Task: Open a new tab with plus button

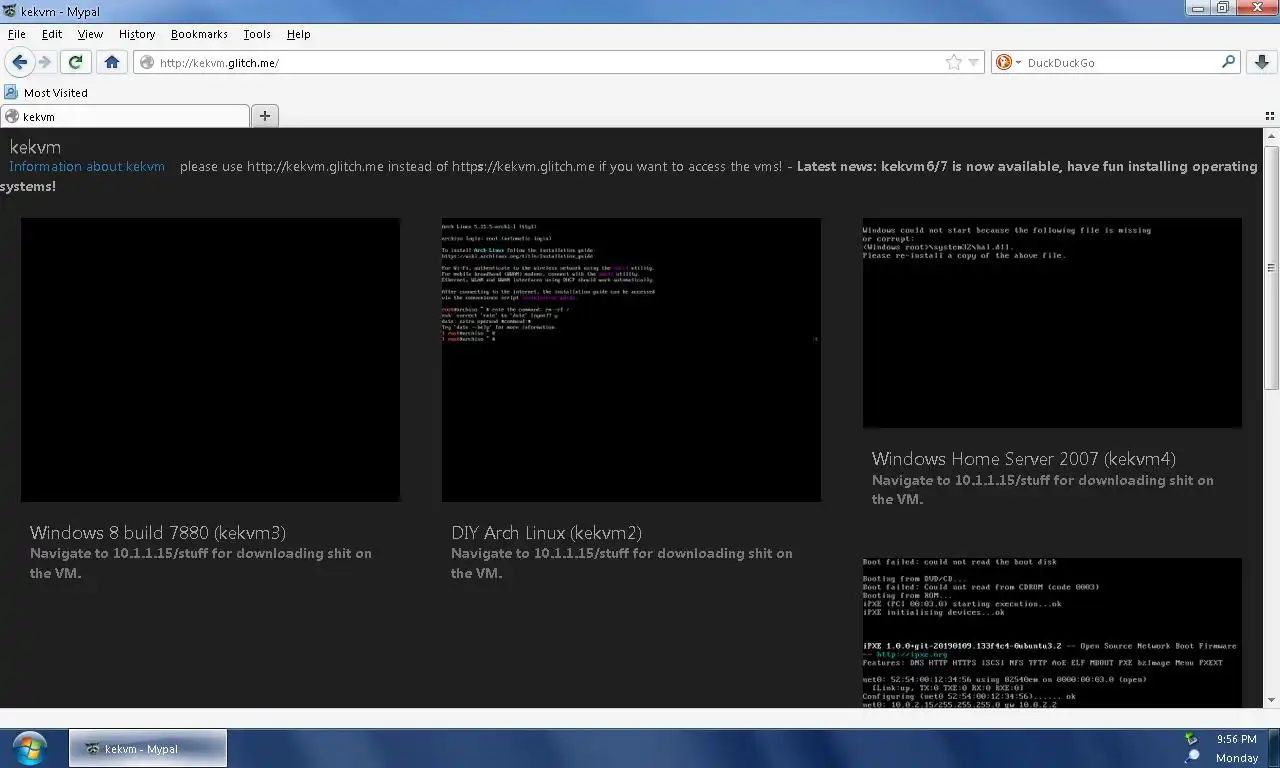Action: pyautogui.click(x=265, y=116)
